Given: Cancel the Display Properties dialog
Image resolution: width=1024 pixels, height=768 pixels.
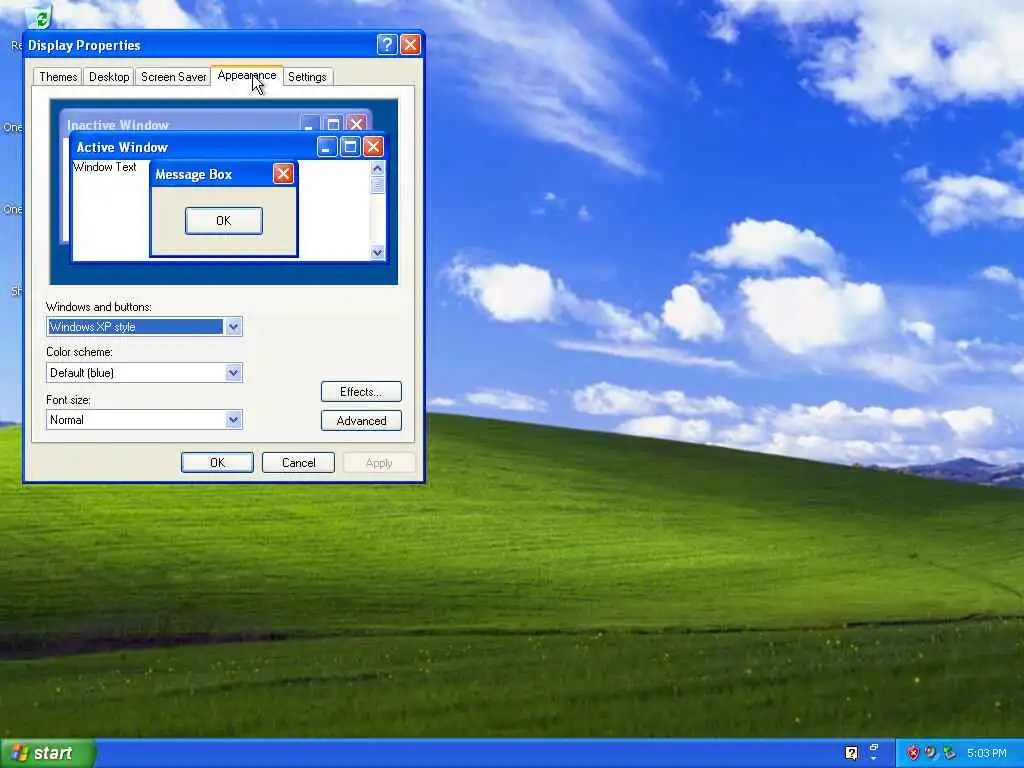Looking at the screenshot, I should click(x=298, y=462).
